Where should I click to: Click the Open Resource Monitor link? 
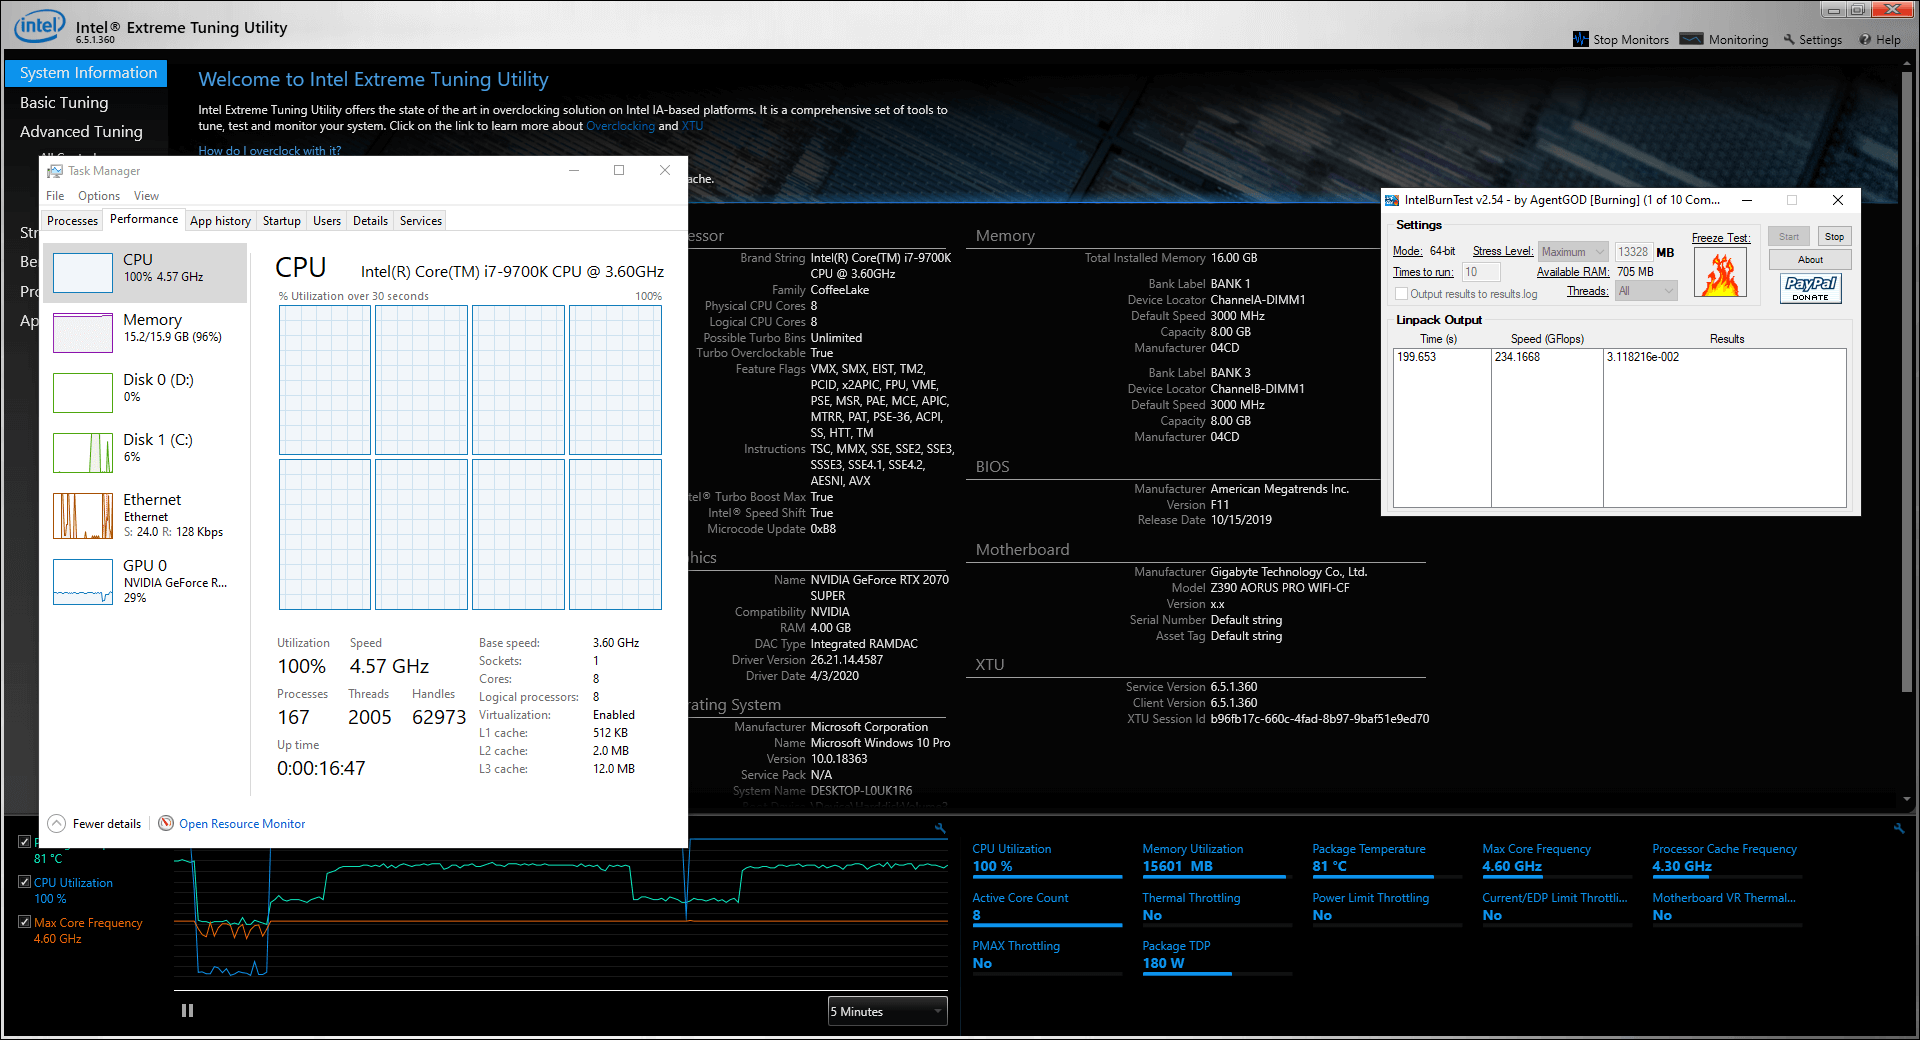(x=242, y=824)
